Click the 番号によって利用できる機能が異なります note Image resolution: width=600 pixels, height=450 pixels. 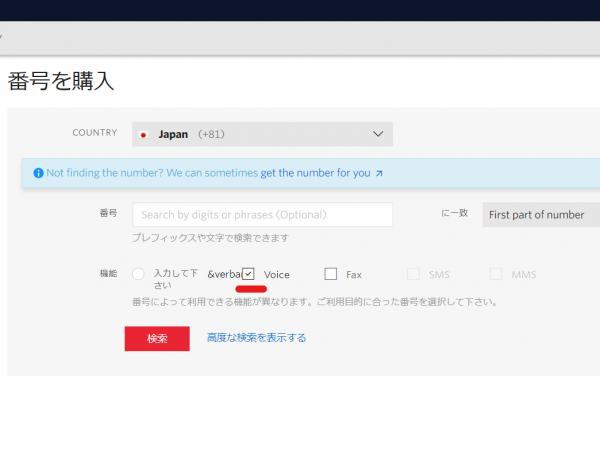(315, 302)
